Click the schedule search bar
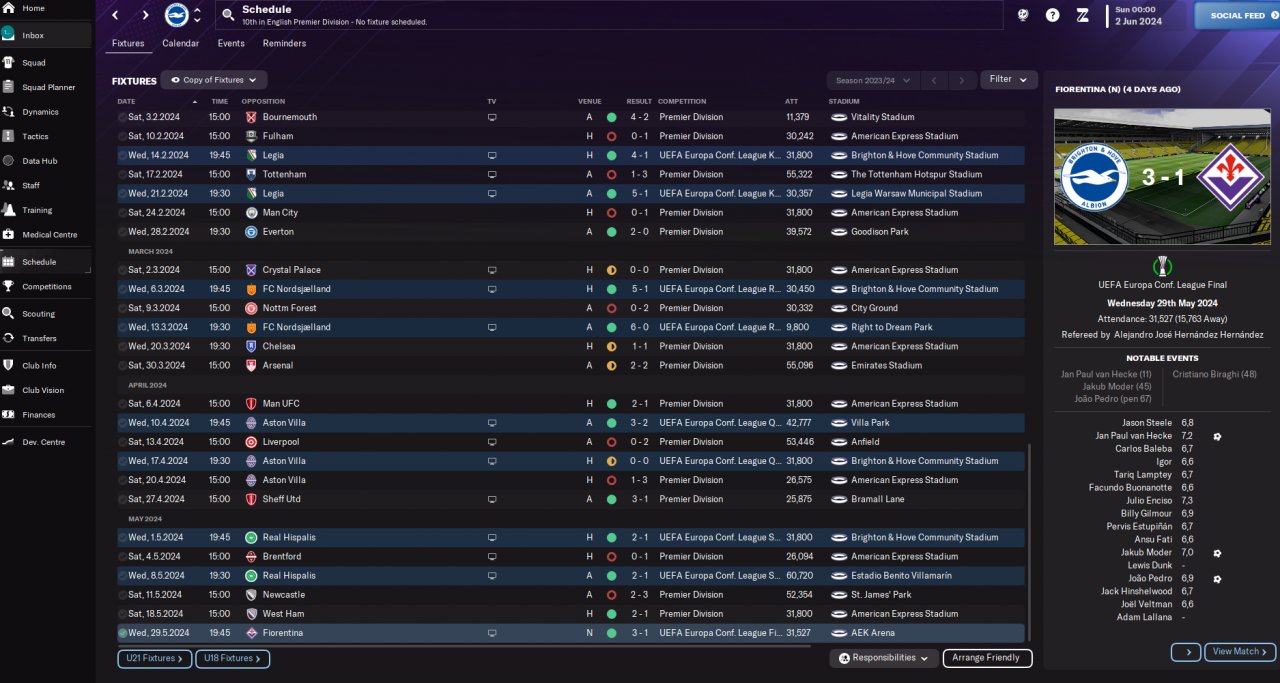 [x=608, y=15]
